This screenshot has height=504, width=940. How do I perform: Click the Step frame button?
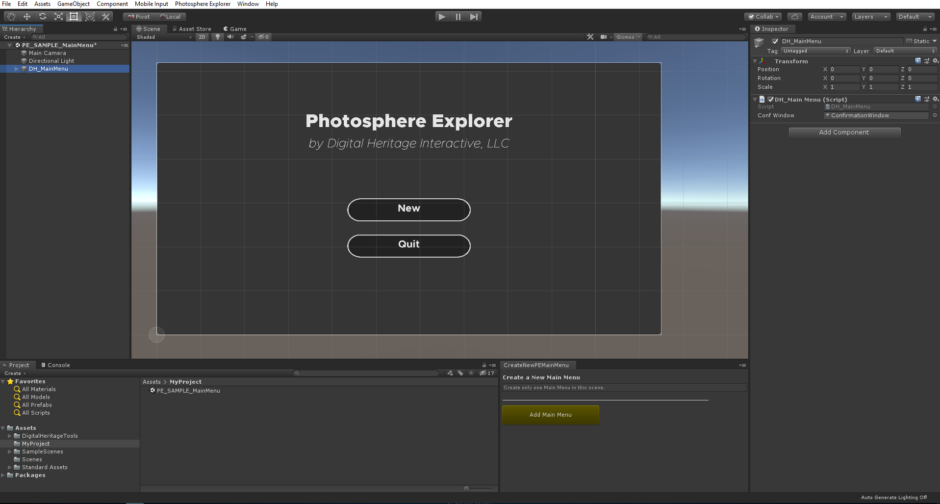point(474,17)
